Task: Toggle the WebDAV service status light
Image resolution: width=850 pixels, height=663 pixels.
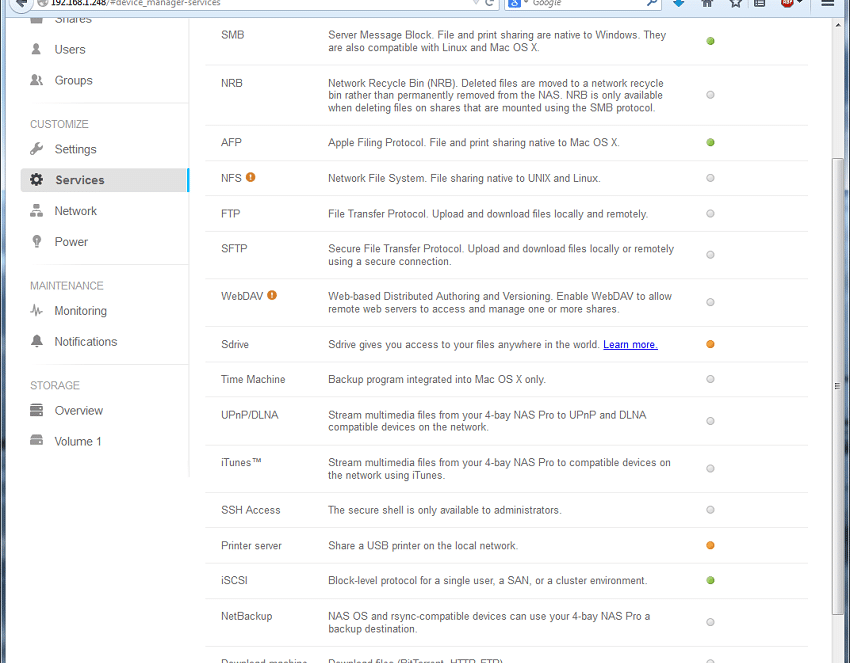Action: click(710, 302)
